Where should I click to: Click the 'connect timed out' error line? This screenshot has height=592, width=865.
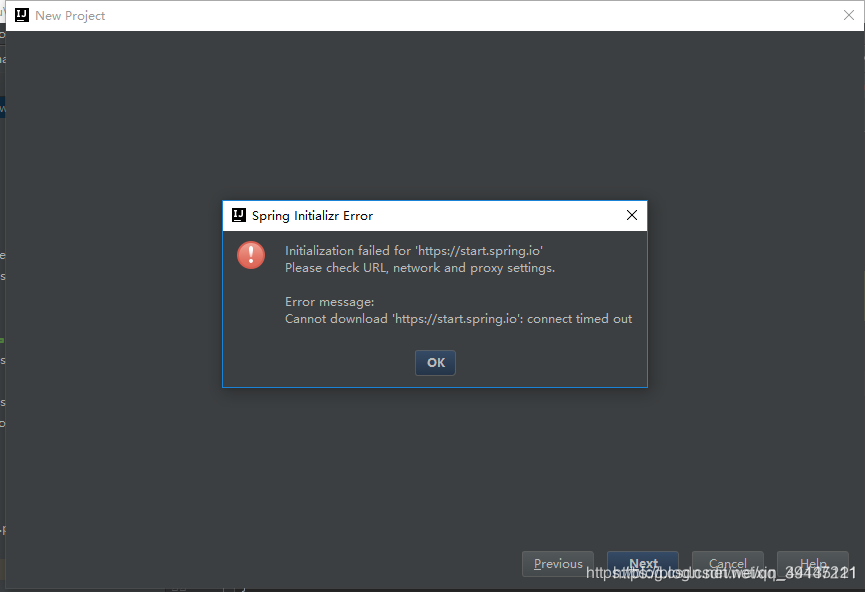click(x=458, y=319)
